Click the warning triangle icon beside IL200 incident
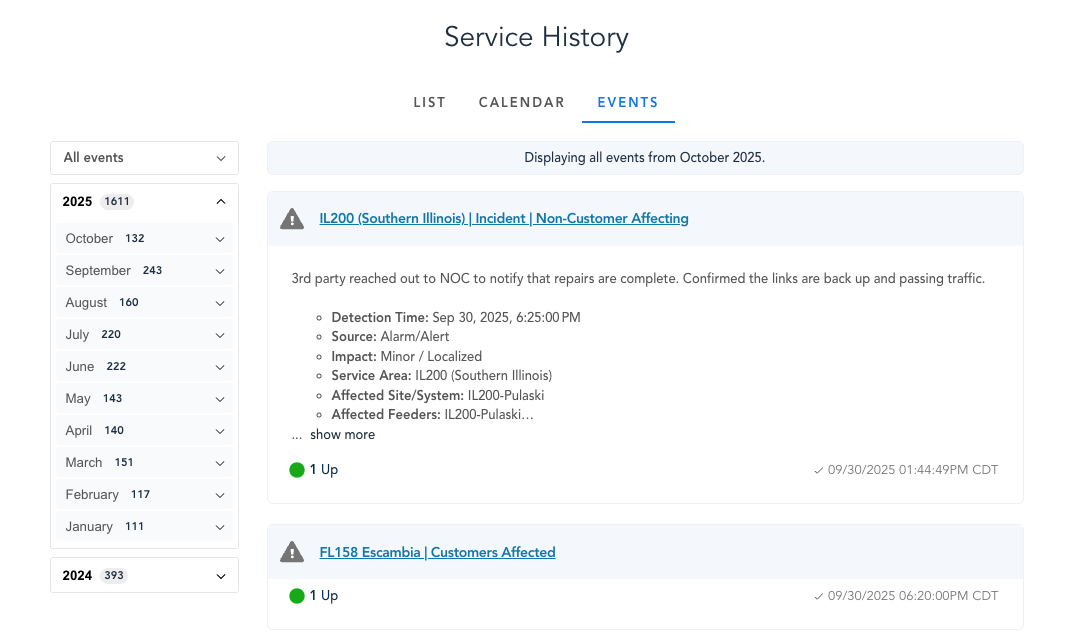Image resolution: width=1083 pixels, height=642 pixels. point(292,219)
